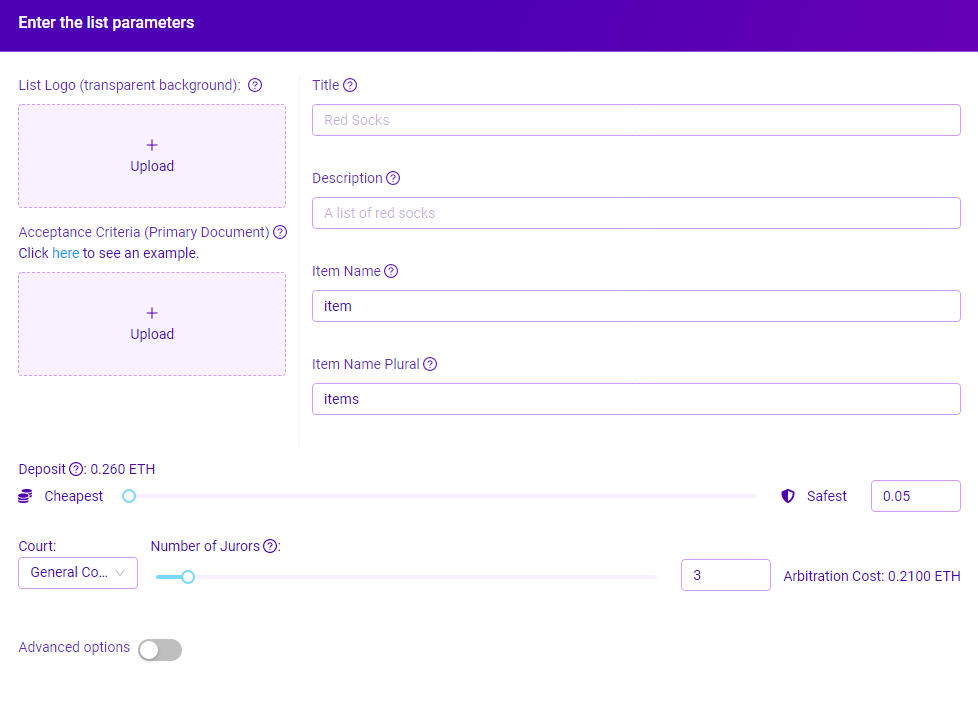The height and width of the screenshot is (708, 978).
Task: Click help icon next to List Logo label
Action: (x=254, y=85)
